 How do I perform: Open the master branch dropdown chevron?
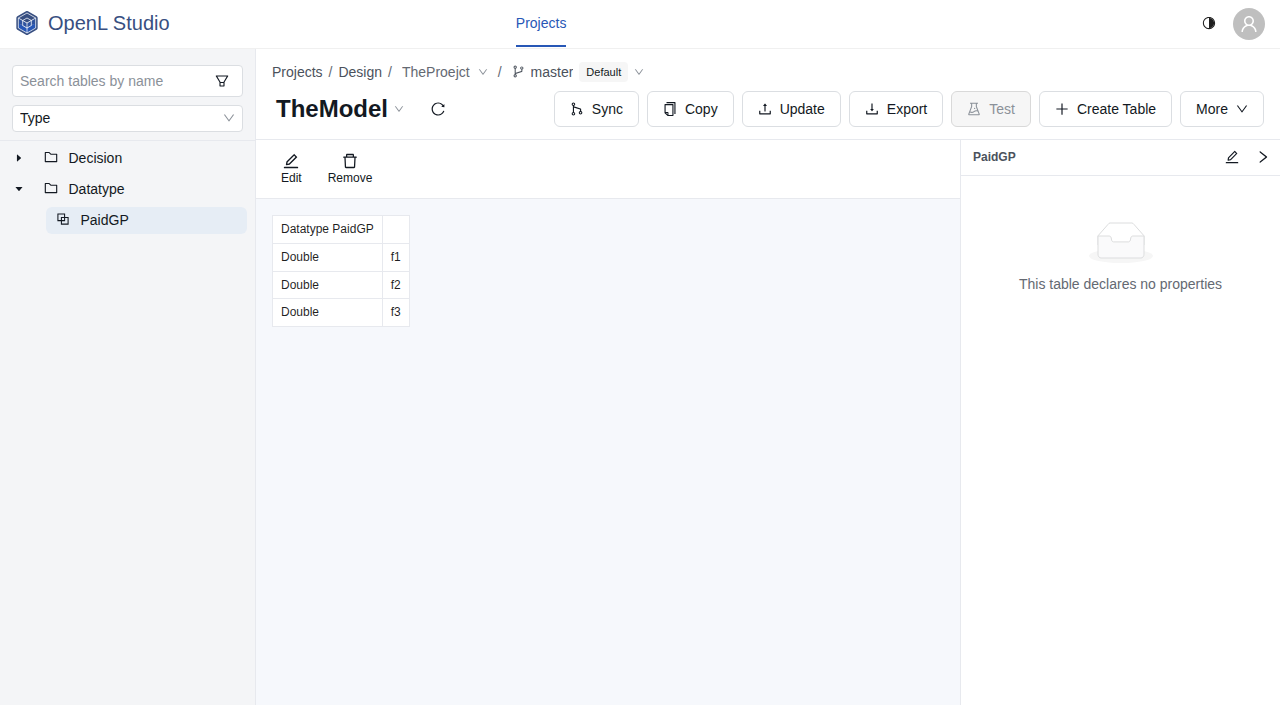point(639,72)
